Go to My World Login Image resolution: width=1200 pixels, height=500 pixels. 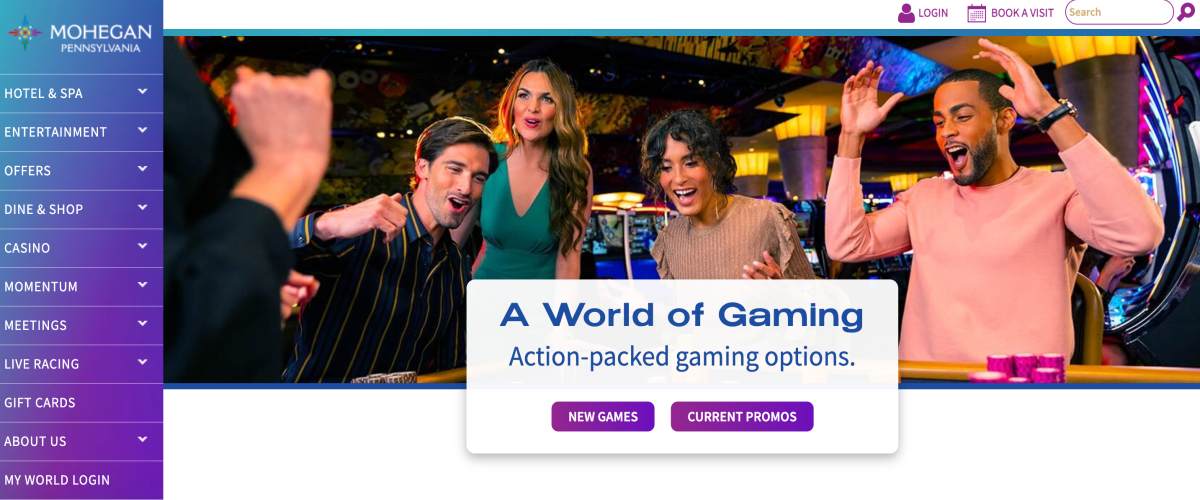[x=81, y=480]
